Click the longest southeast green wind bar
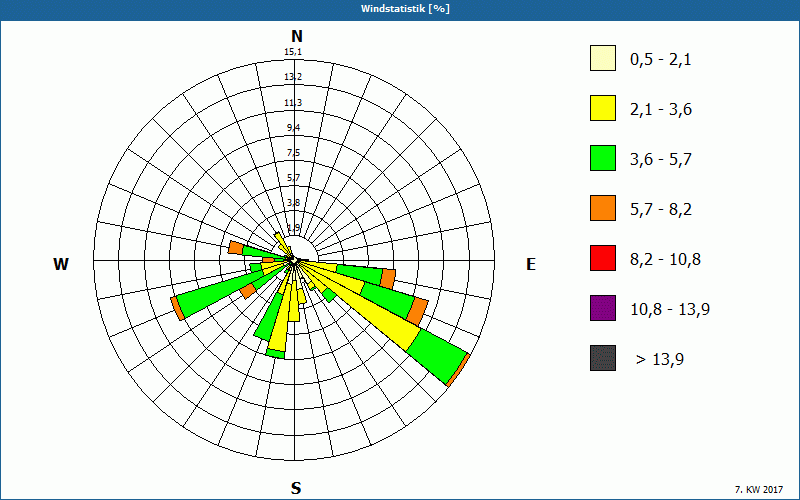 (438, 357)
